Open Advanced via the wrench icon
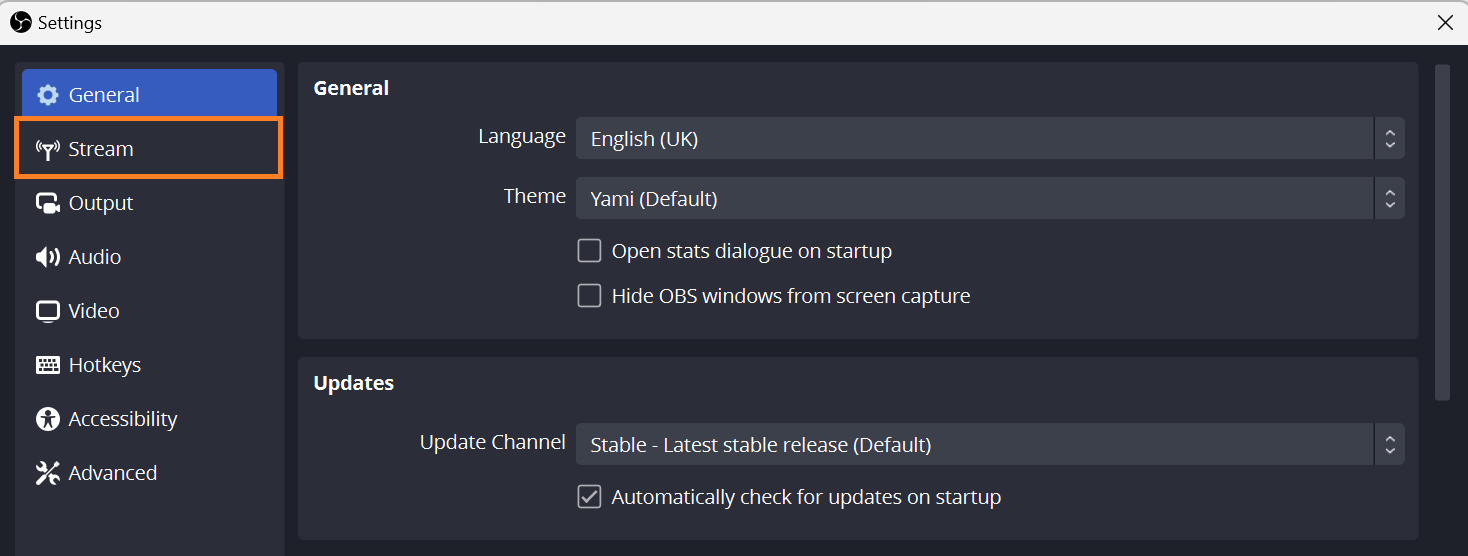The height and width of the screenshot is (556, 1468). click(48, 473)
